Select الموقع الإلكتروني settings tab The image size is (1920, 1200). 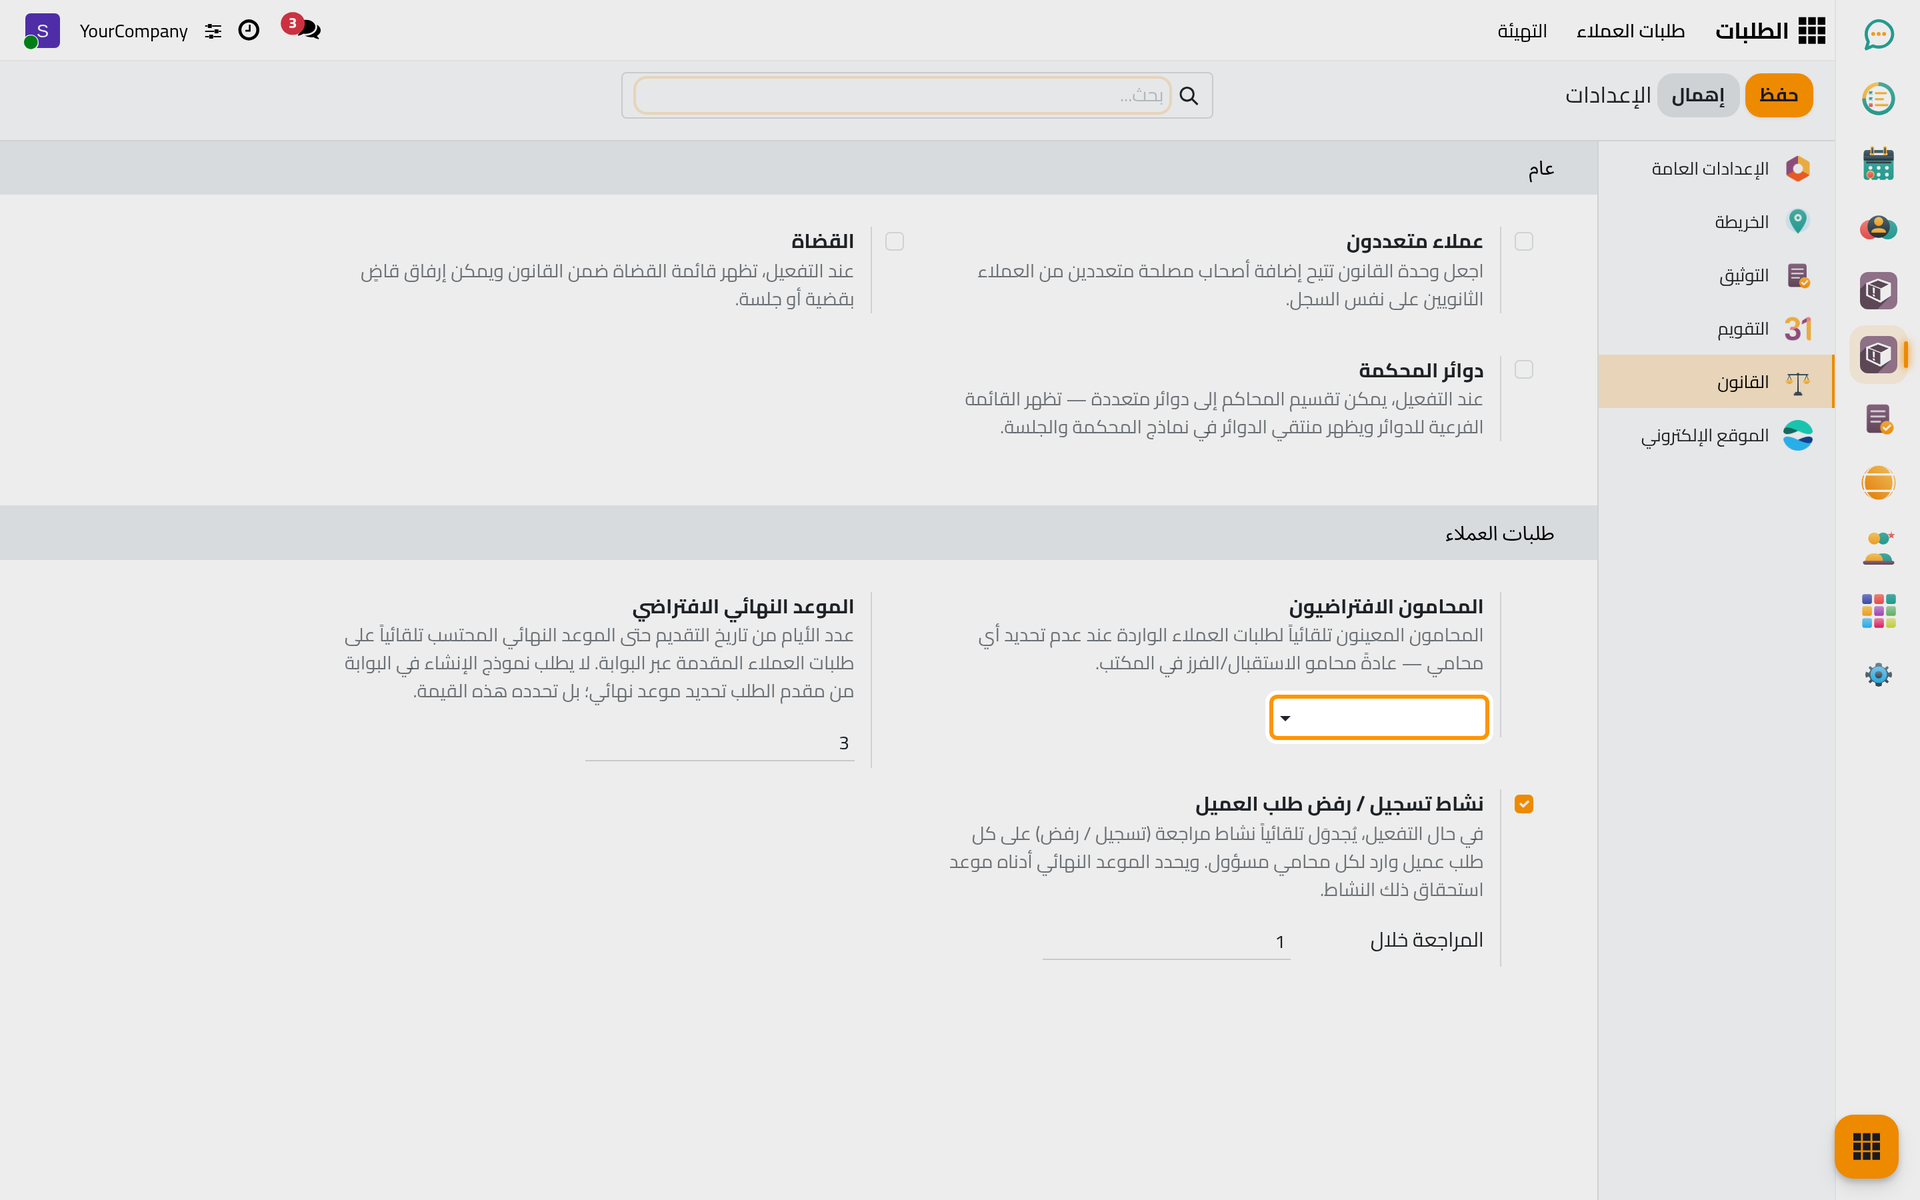(x=1716, y=435)
